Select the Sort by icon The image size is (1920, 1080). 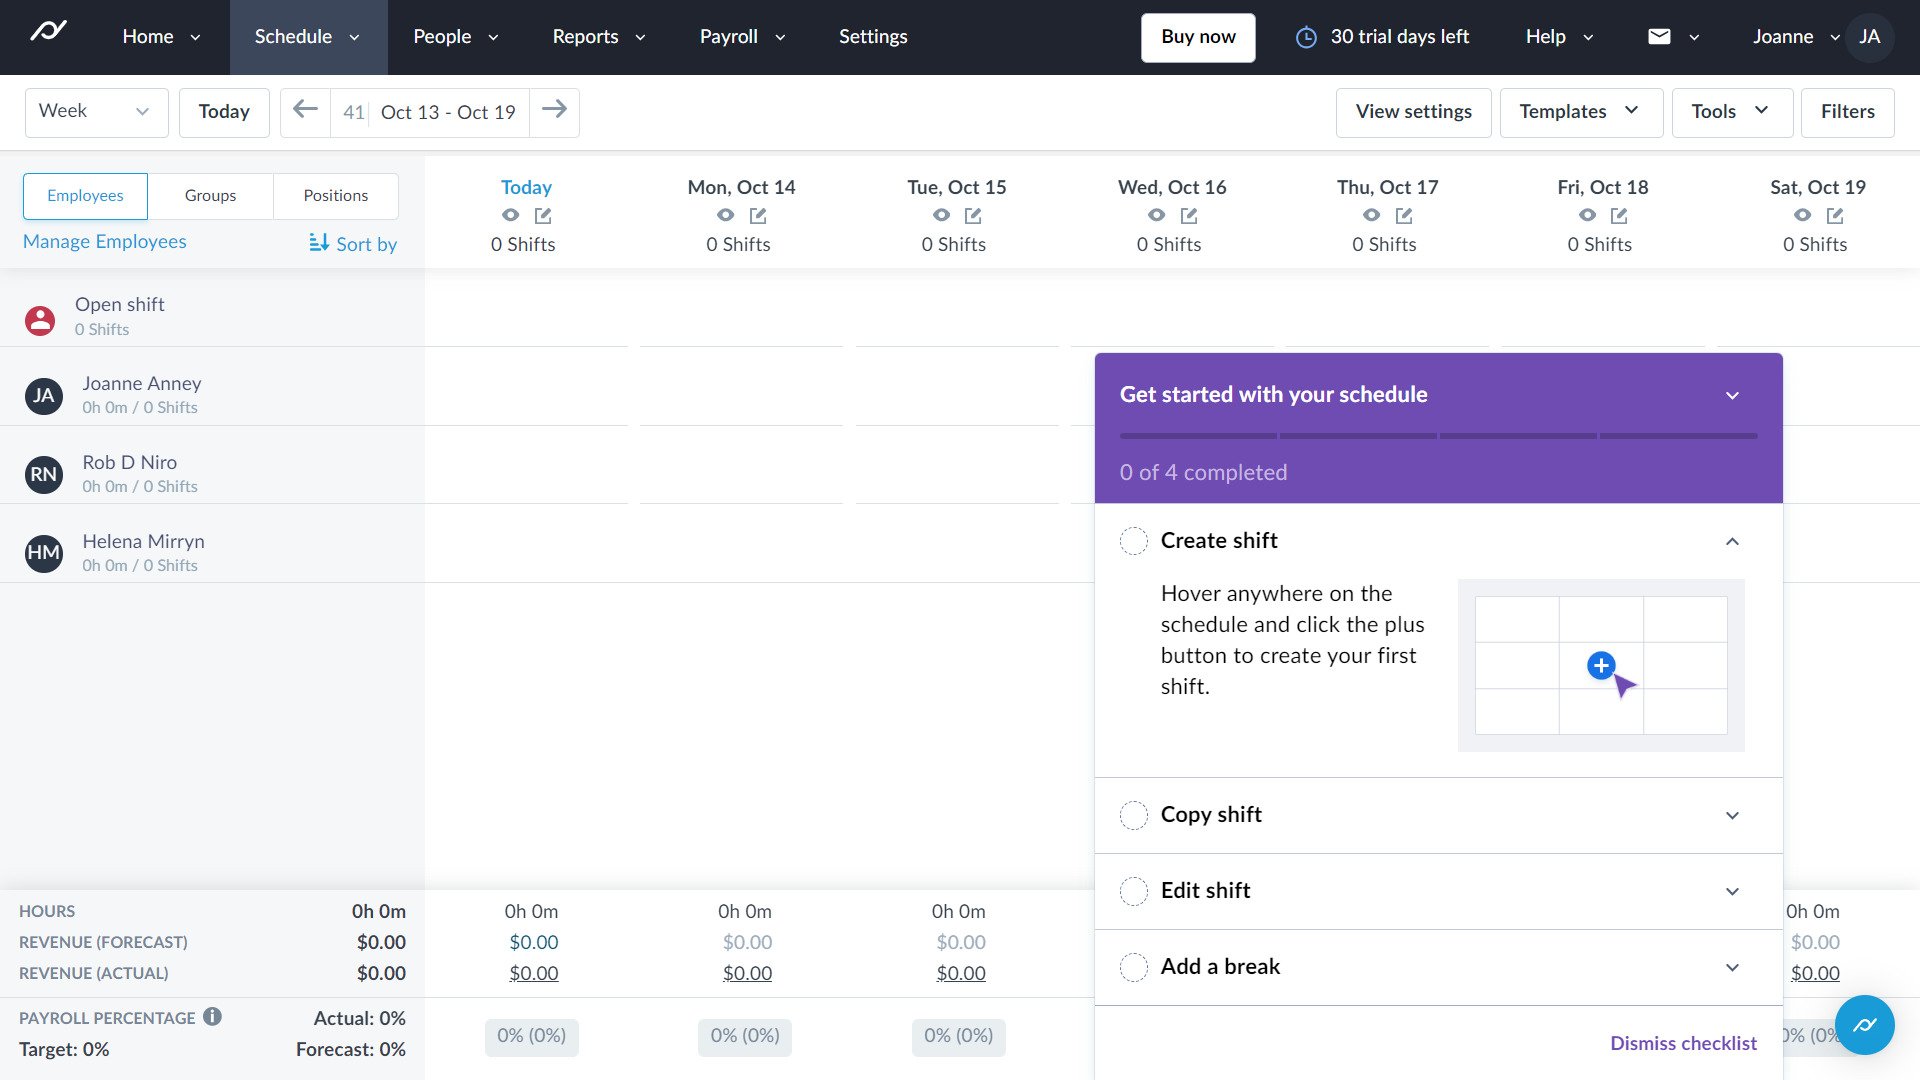click(x=319, y=243)
